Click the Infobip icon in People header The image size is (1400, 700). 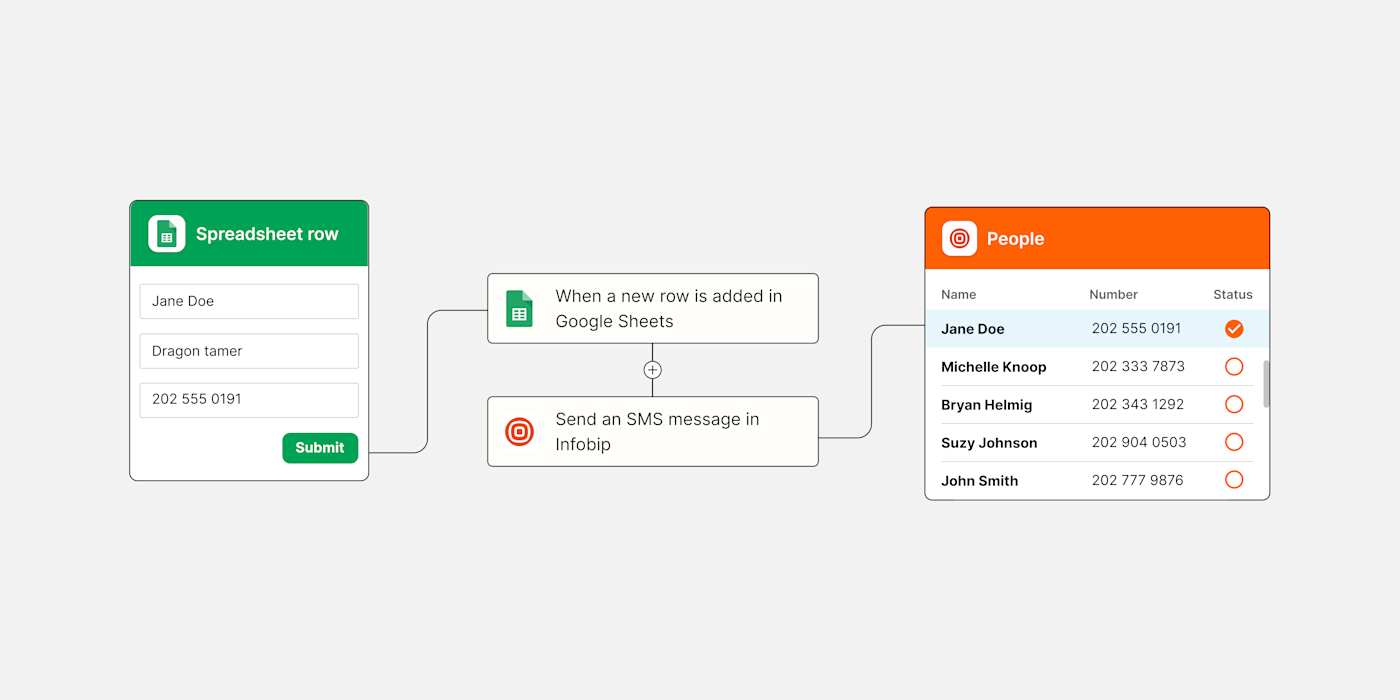coord(959,239)
